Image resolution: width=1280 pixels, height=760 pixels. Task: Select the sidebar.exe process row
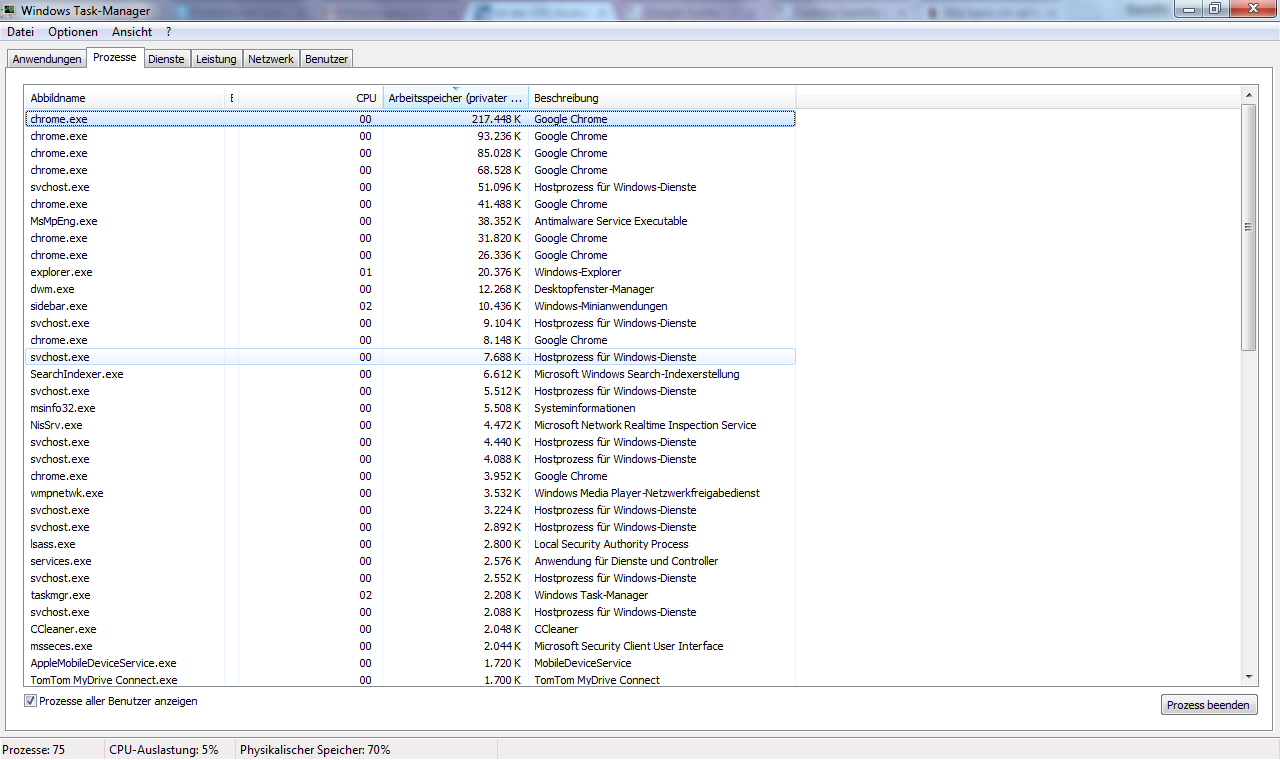pos(410,306)
